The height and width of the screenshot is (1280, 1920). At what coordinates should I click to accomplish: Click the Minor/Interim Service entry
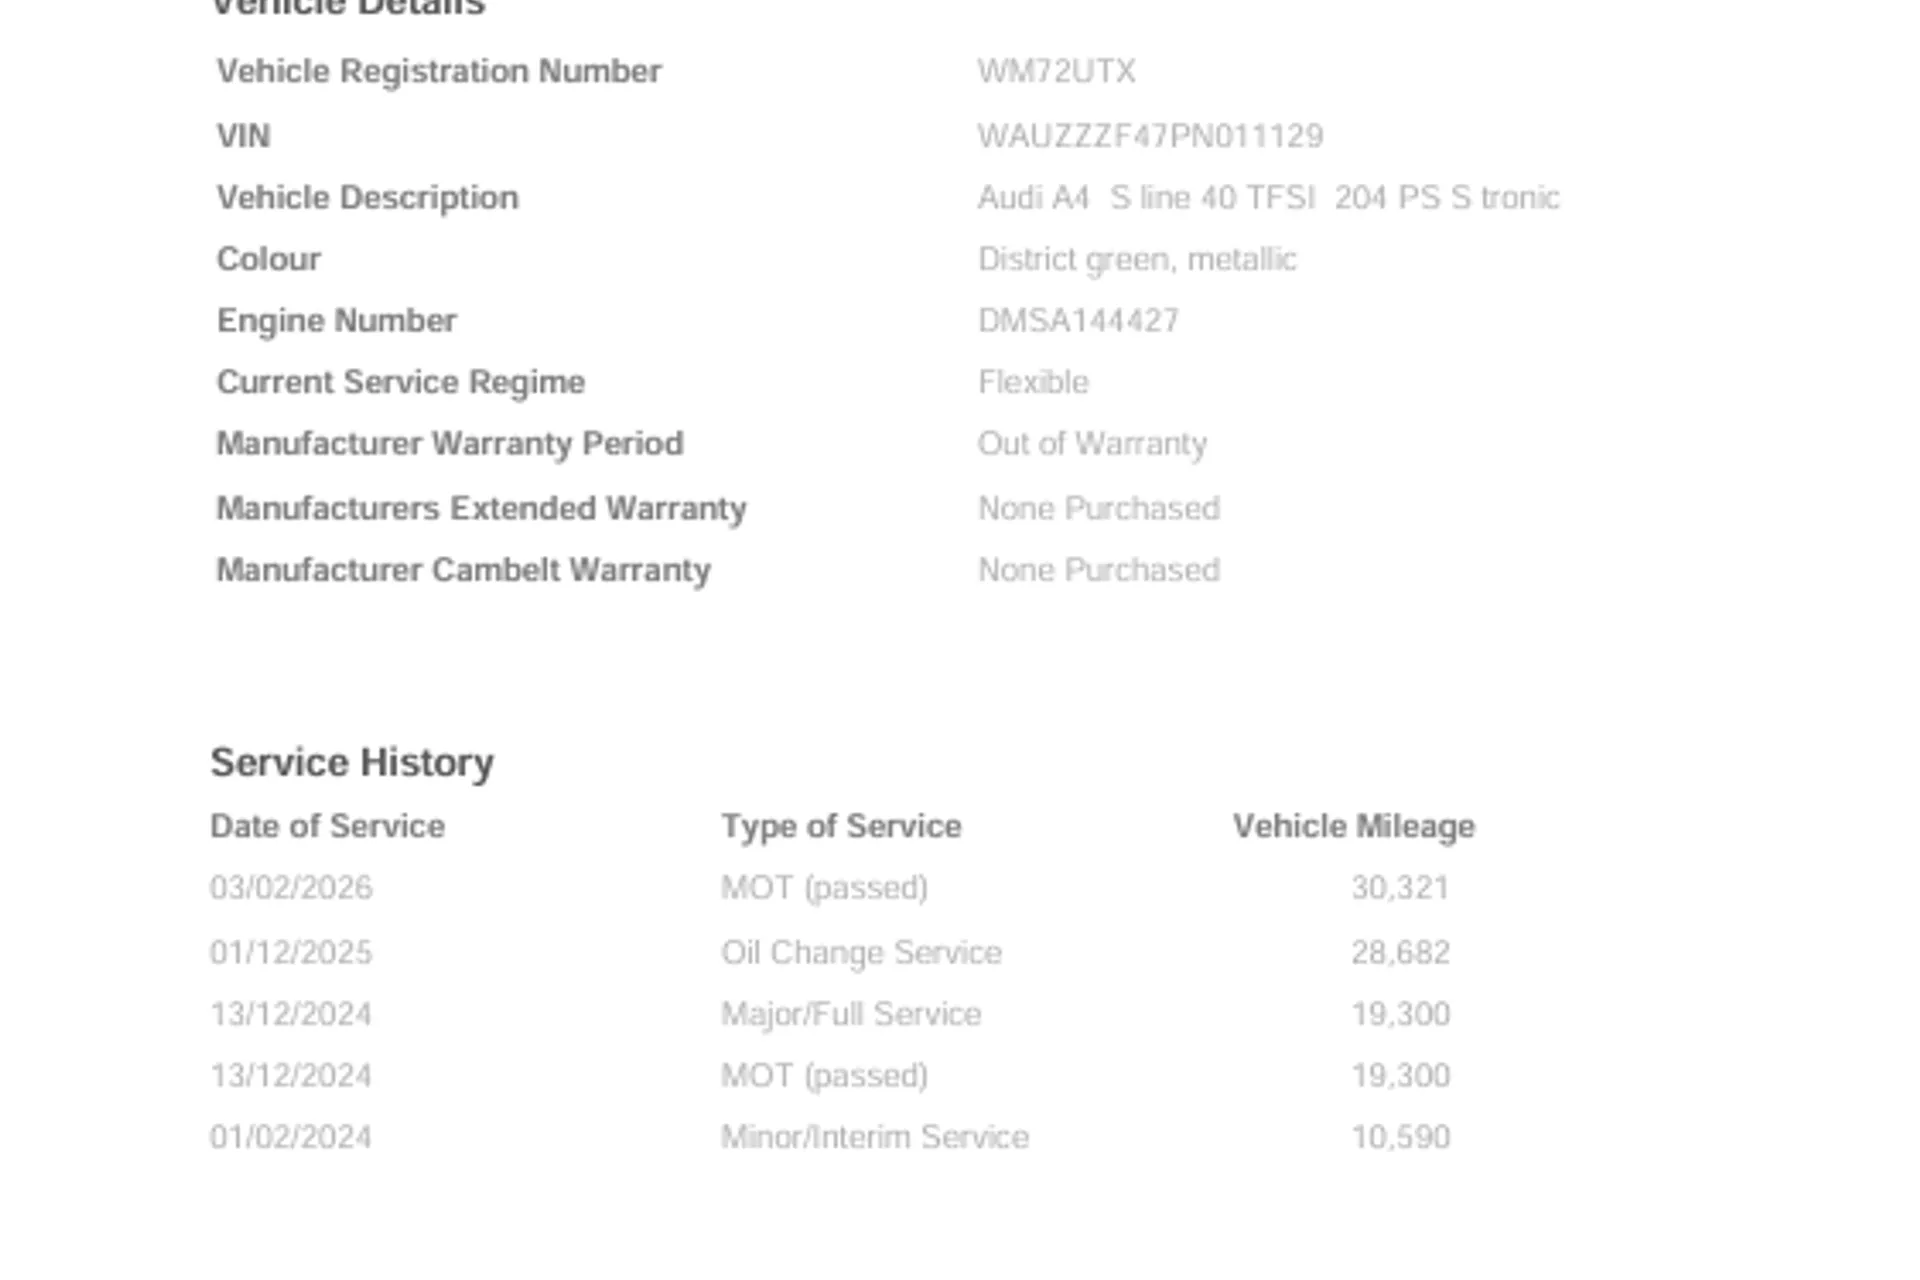(875, 1138)
